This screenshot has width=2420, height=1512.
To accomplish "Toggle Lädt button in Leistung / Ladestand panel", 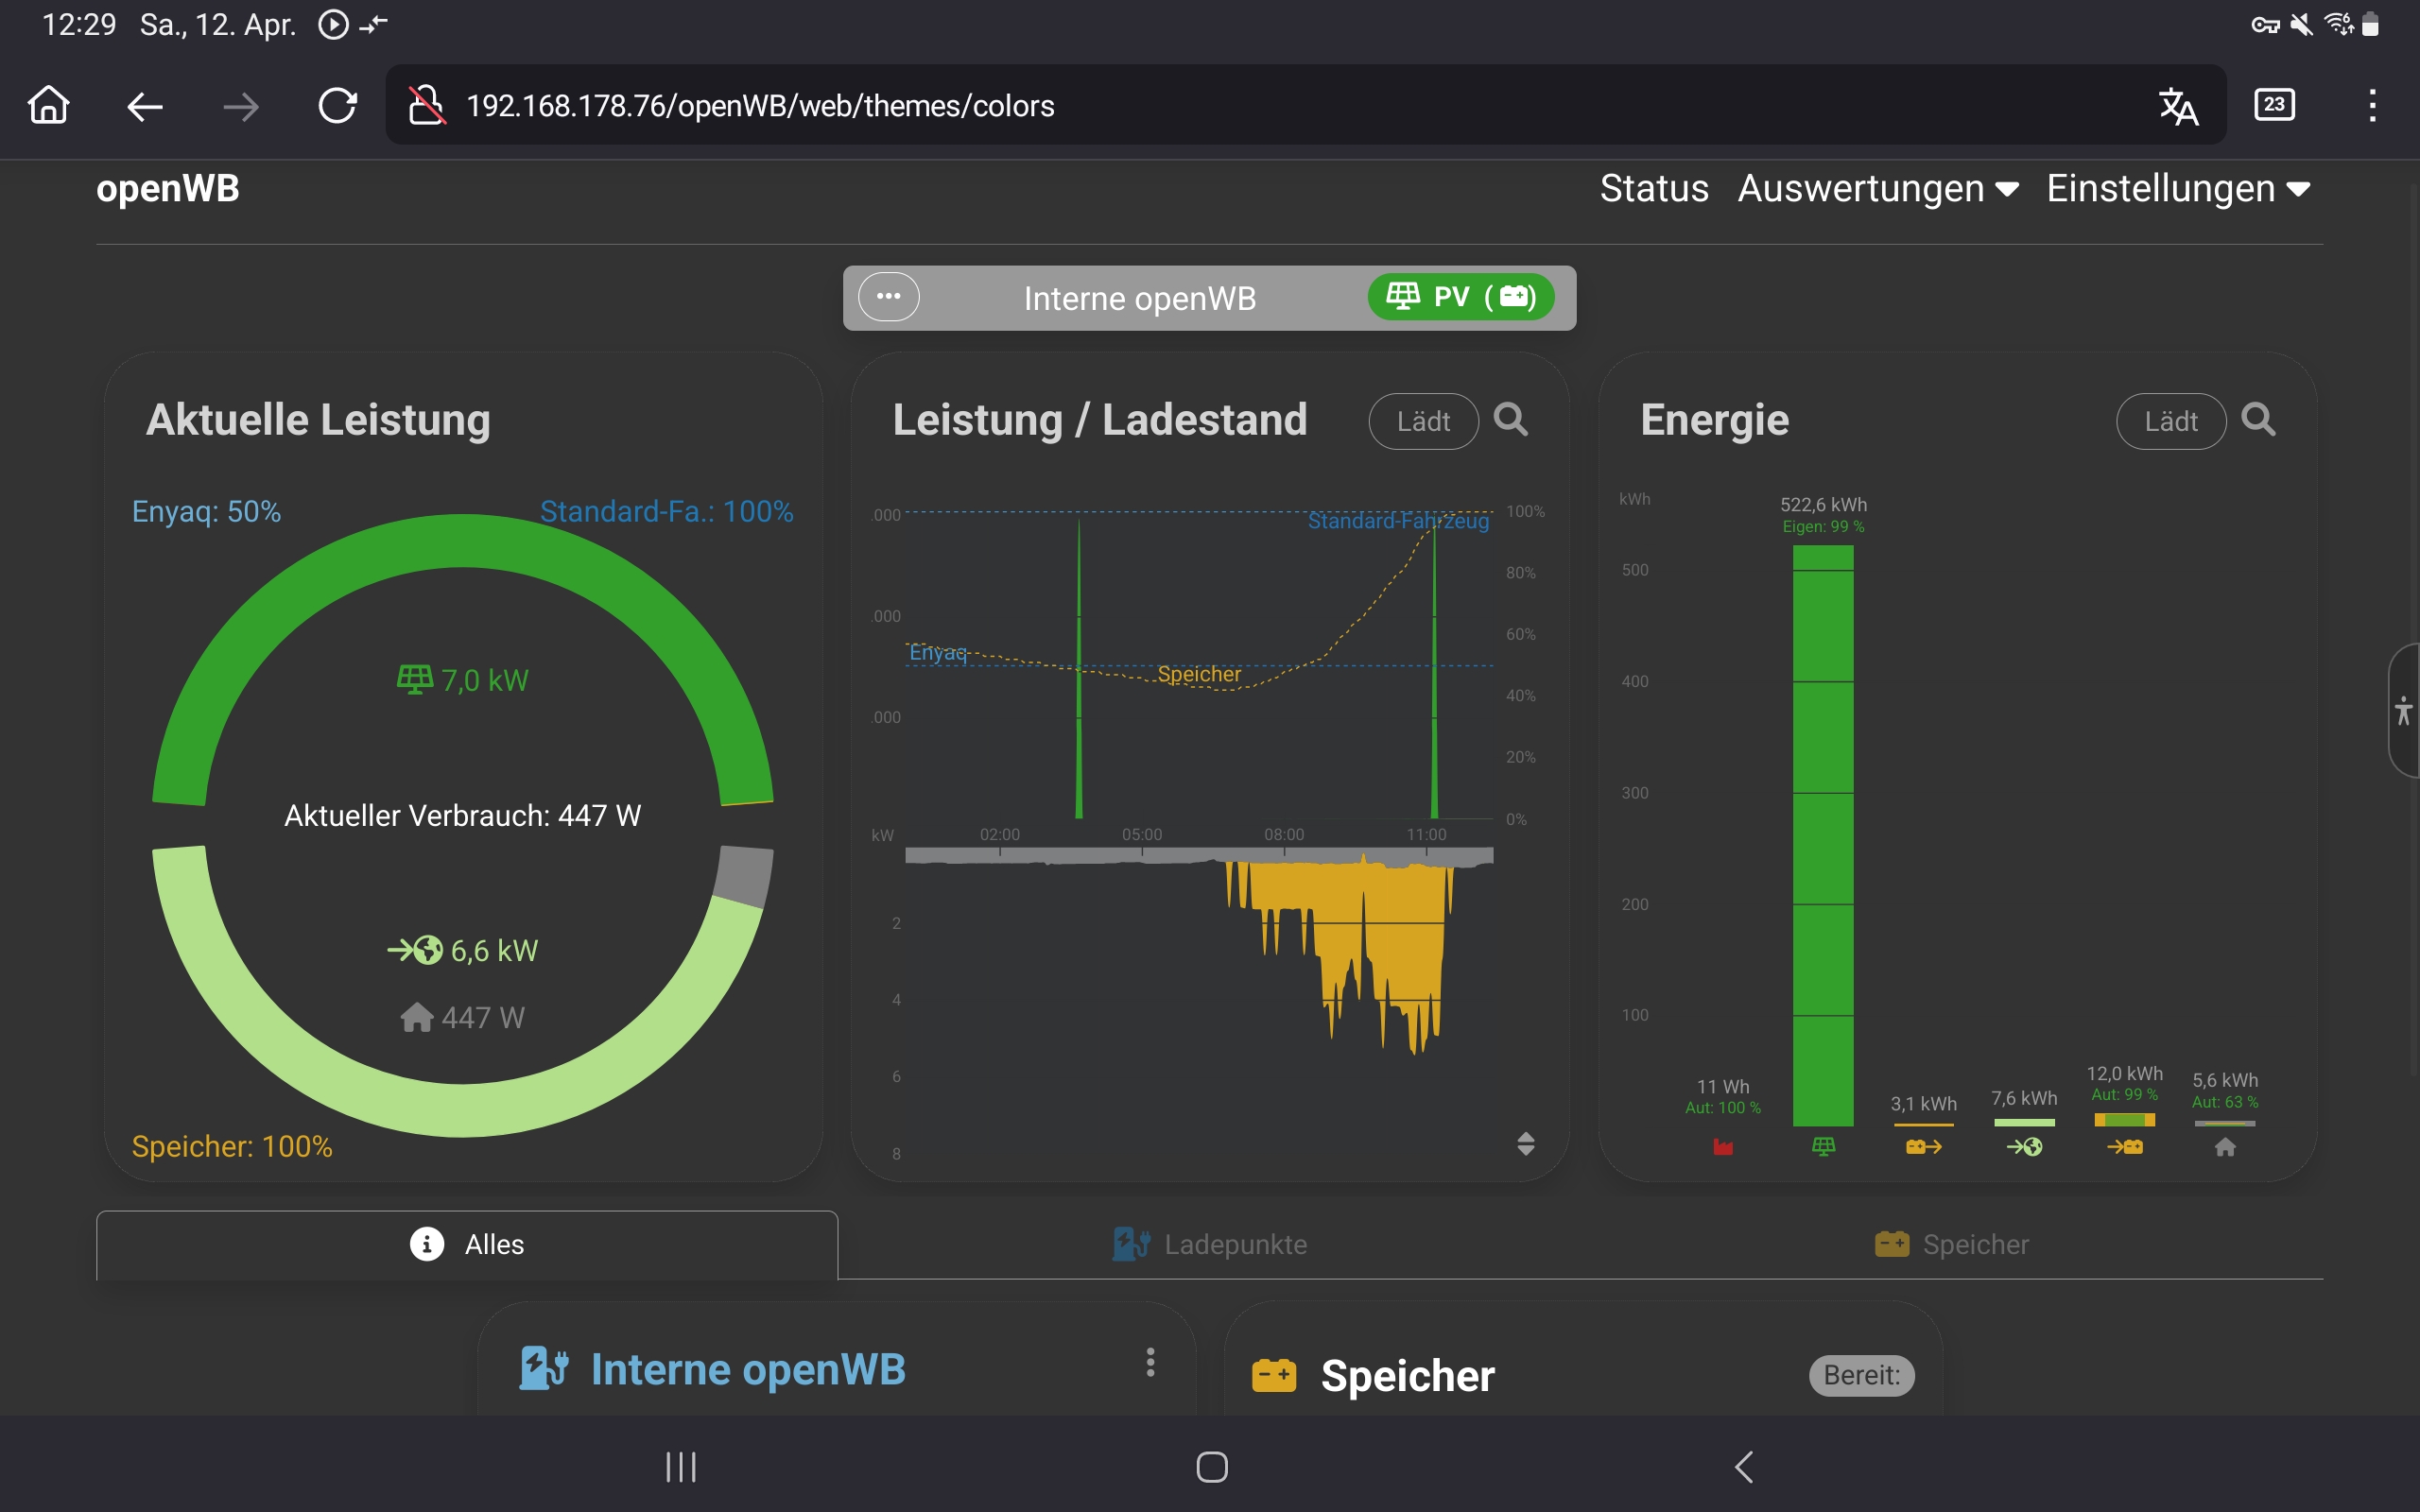I will [1422, 422].
